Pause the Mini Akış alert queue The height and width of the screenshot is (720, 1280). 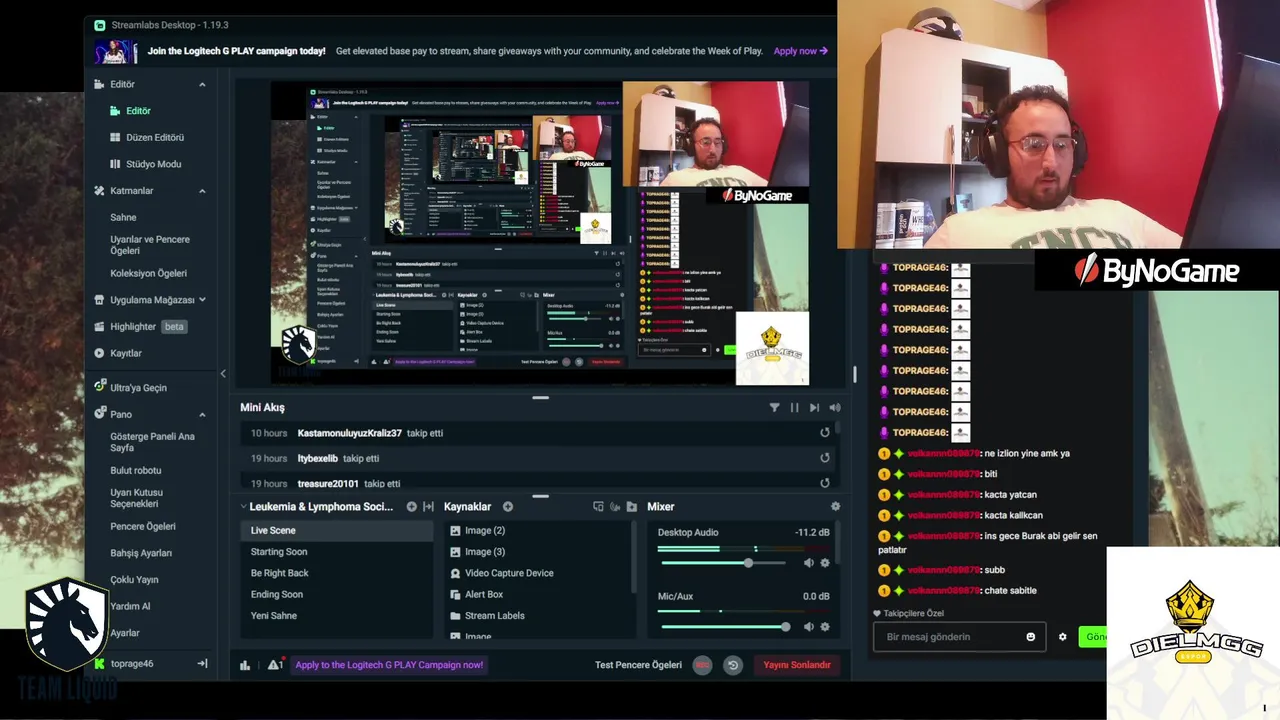[x=794, y=408]
